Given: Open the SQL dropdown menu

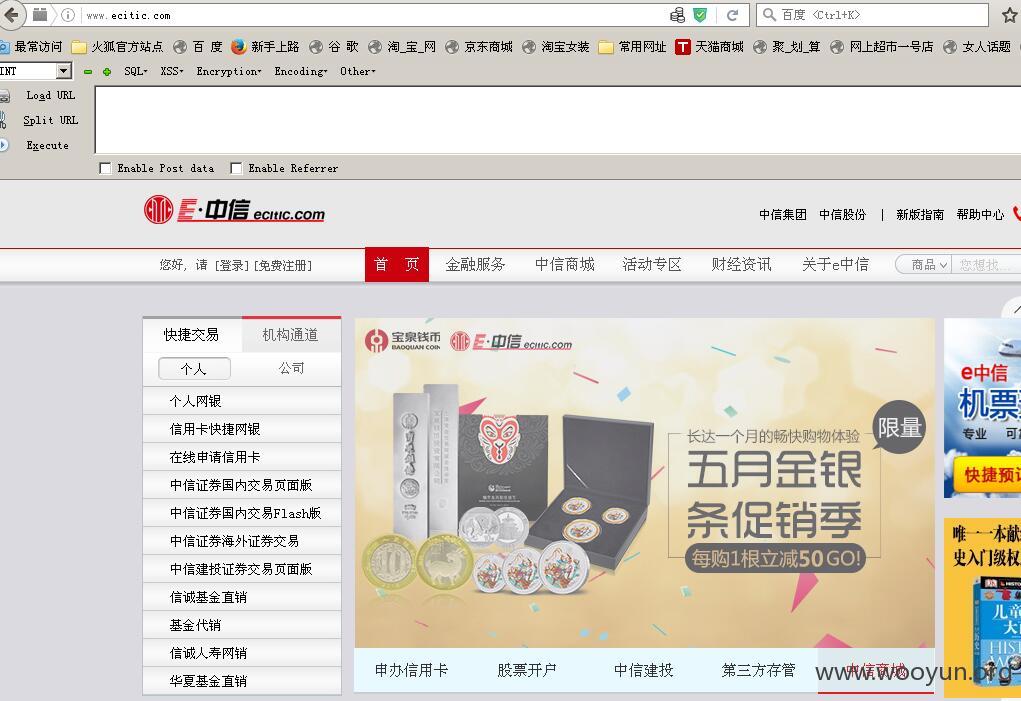Looking at the screenshot, I should 135,71.
